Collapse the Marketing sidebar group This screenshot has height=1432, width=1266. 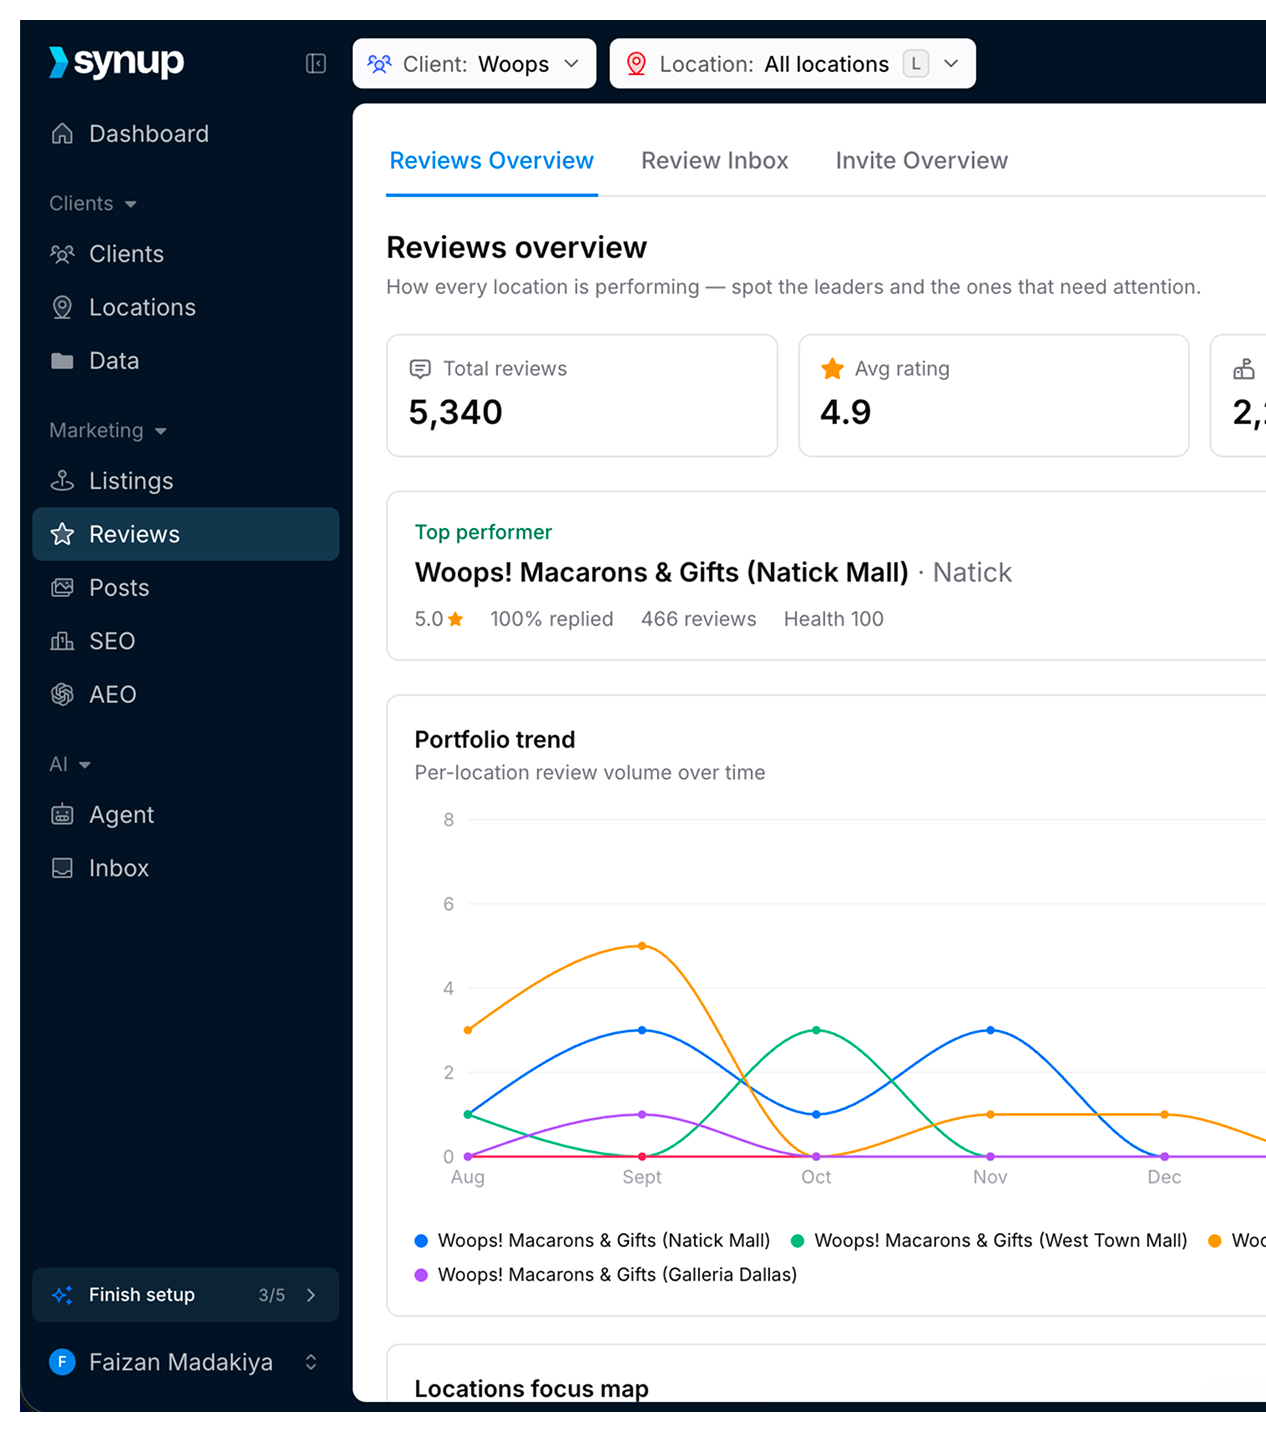(x=108, y=431)
